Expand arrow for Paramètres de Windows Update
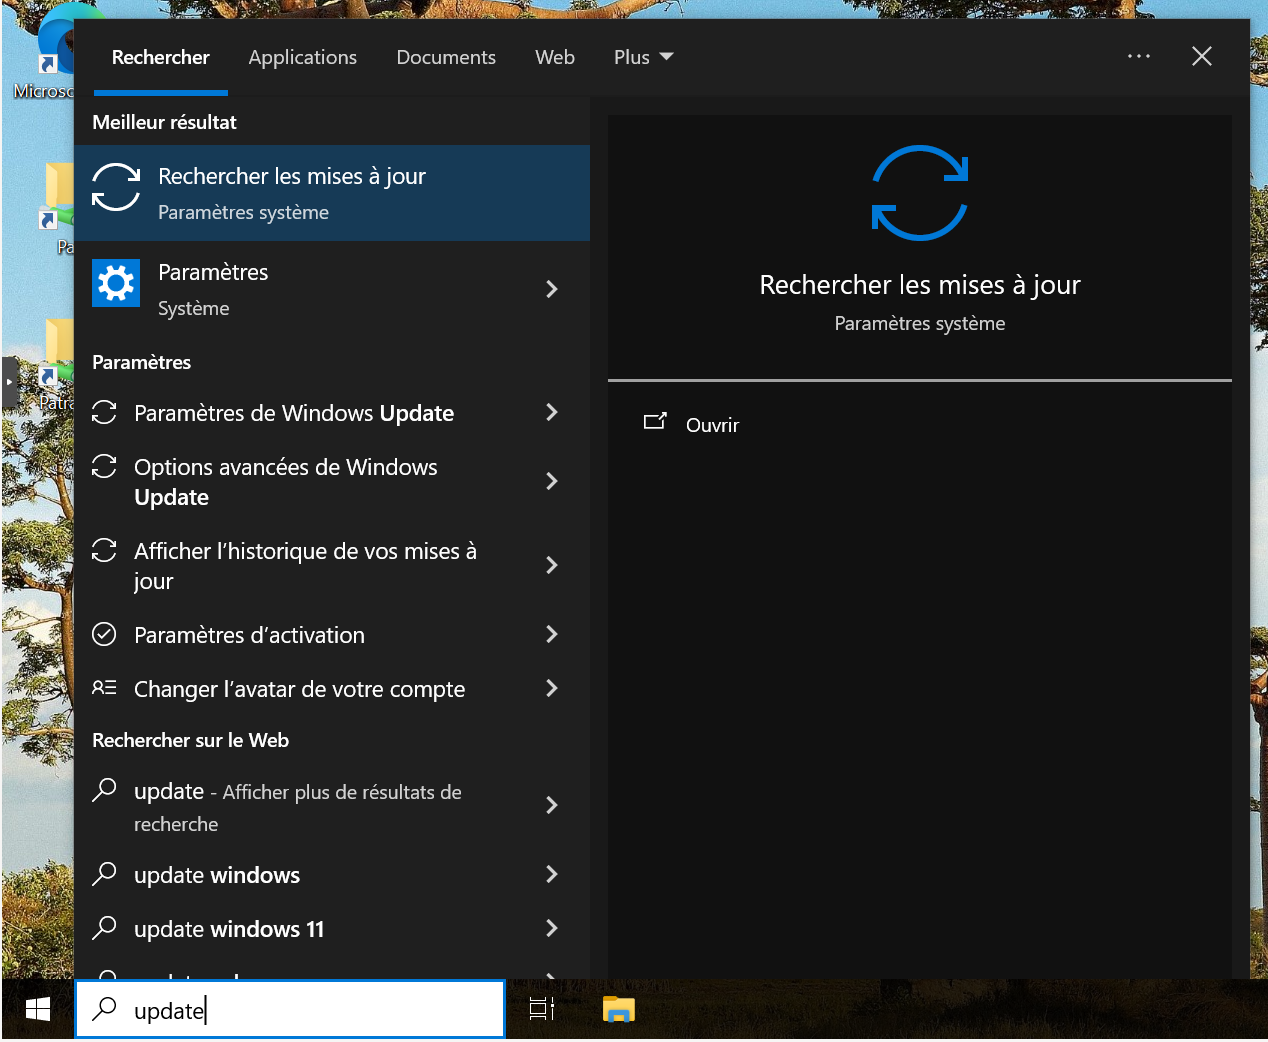The image size is (1268, 1042). (x=552, y=412)
